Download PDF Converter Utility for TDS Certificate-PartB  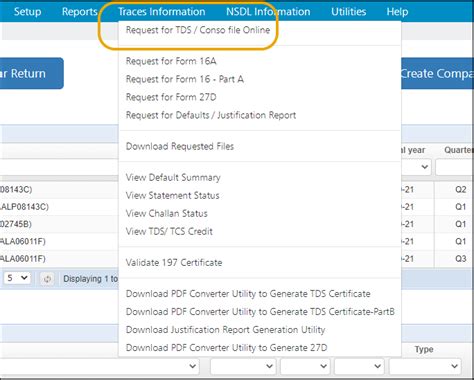coord(260,312)
